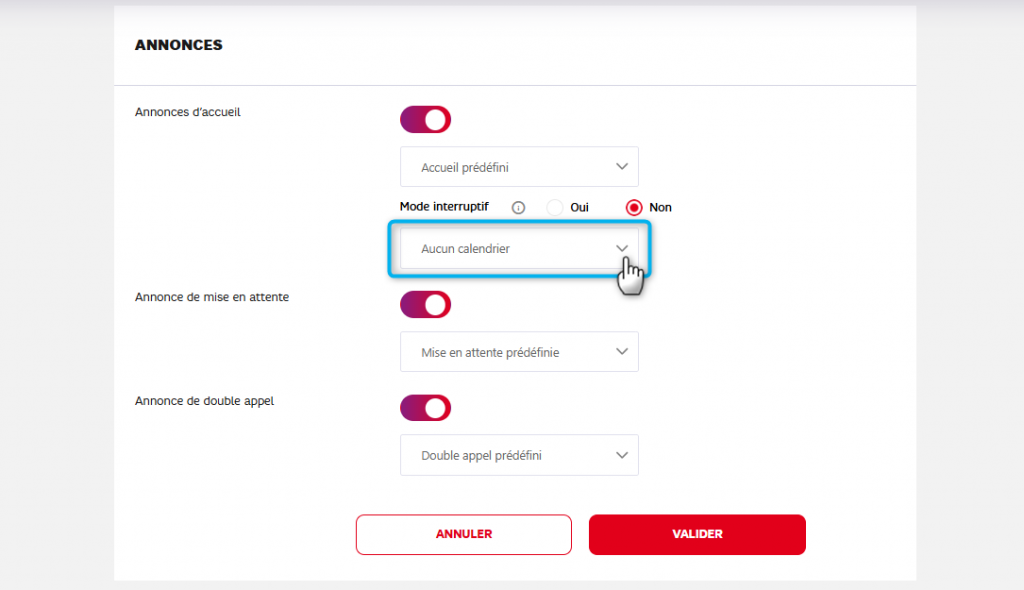Screen dimensions: 1024x590
Task: Click the ANNONCES section heading
Action: [x=178, y=45]
